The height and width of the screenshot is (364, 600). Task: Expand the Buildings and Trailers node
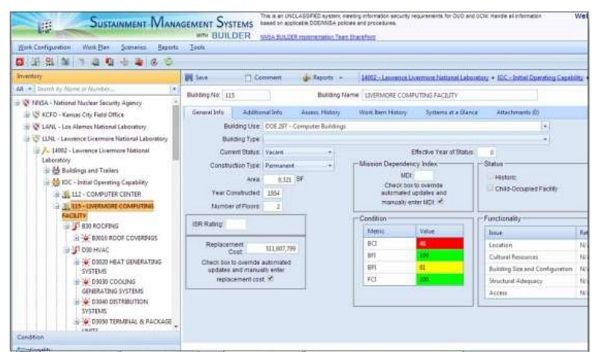pyautogui.click(x=47, y=170)
